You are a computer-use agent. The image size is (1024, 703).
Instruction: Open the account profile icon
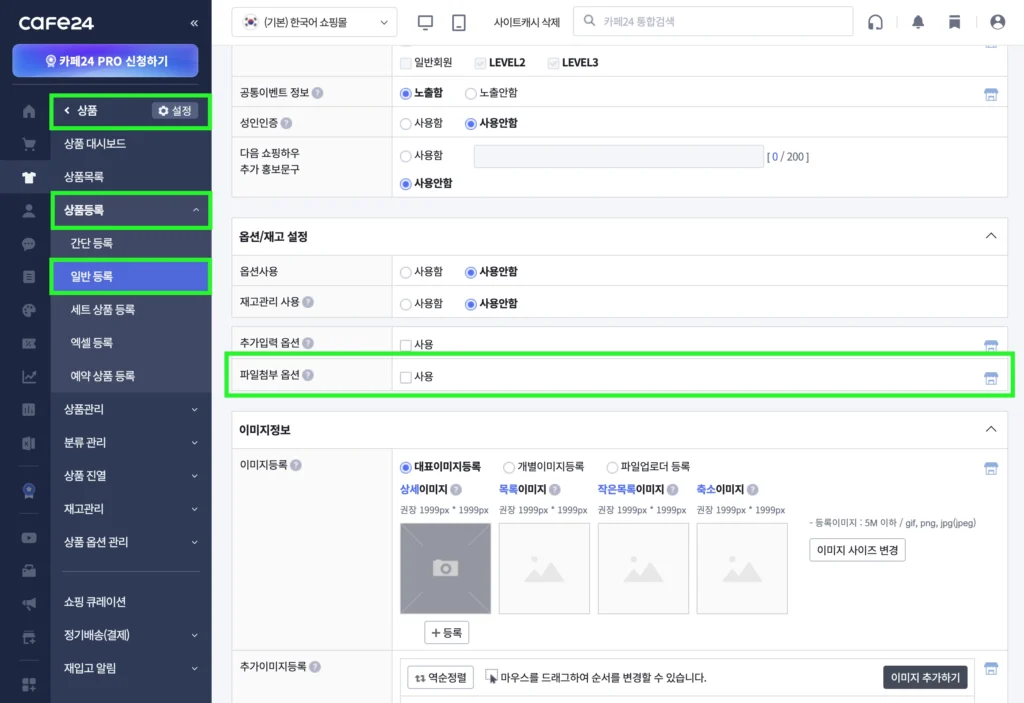[996, 21]
